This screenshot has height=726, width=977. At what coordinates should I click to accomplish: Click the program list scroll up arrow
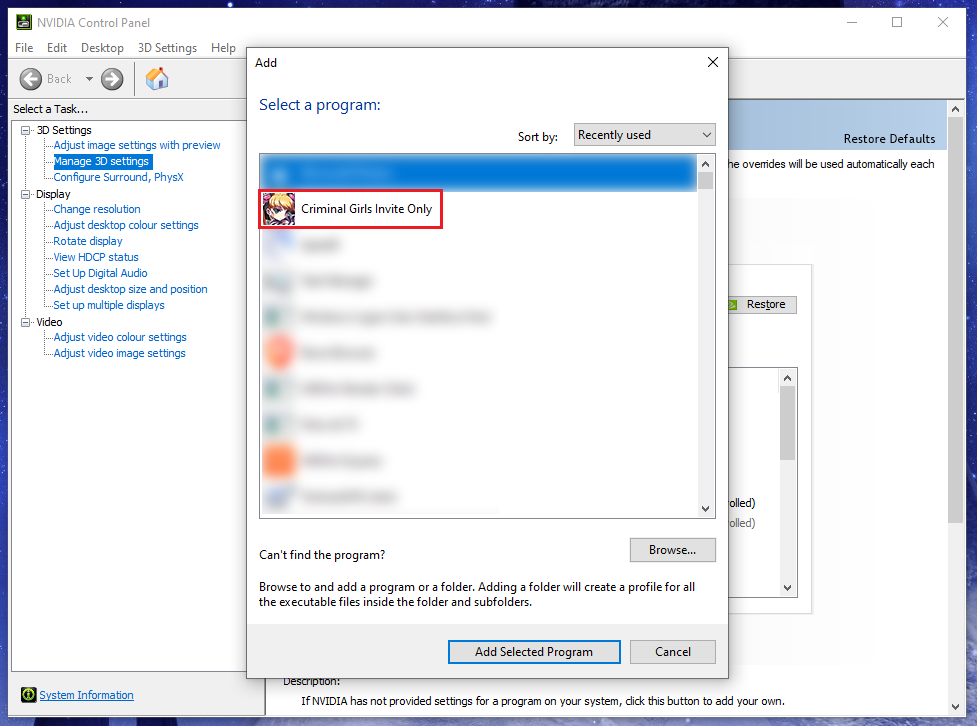pos(705,164)
